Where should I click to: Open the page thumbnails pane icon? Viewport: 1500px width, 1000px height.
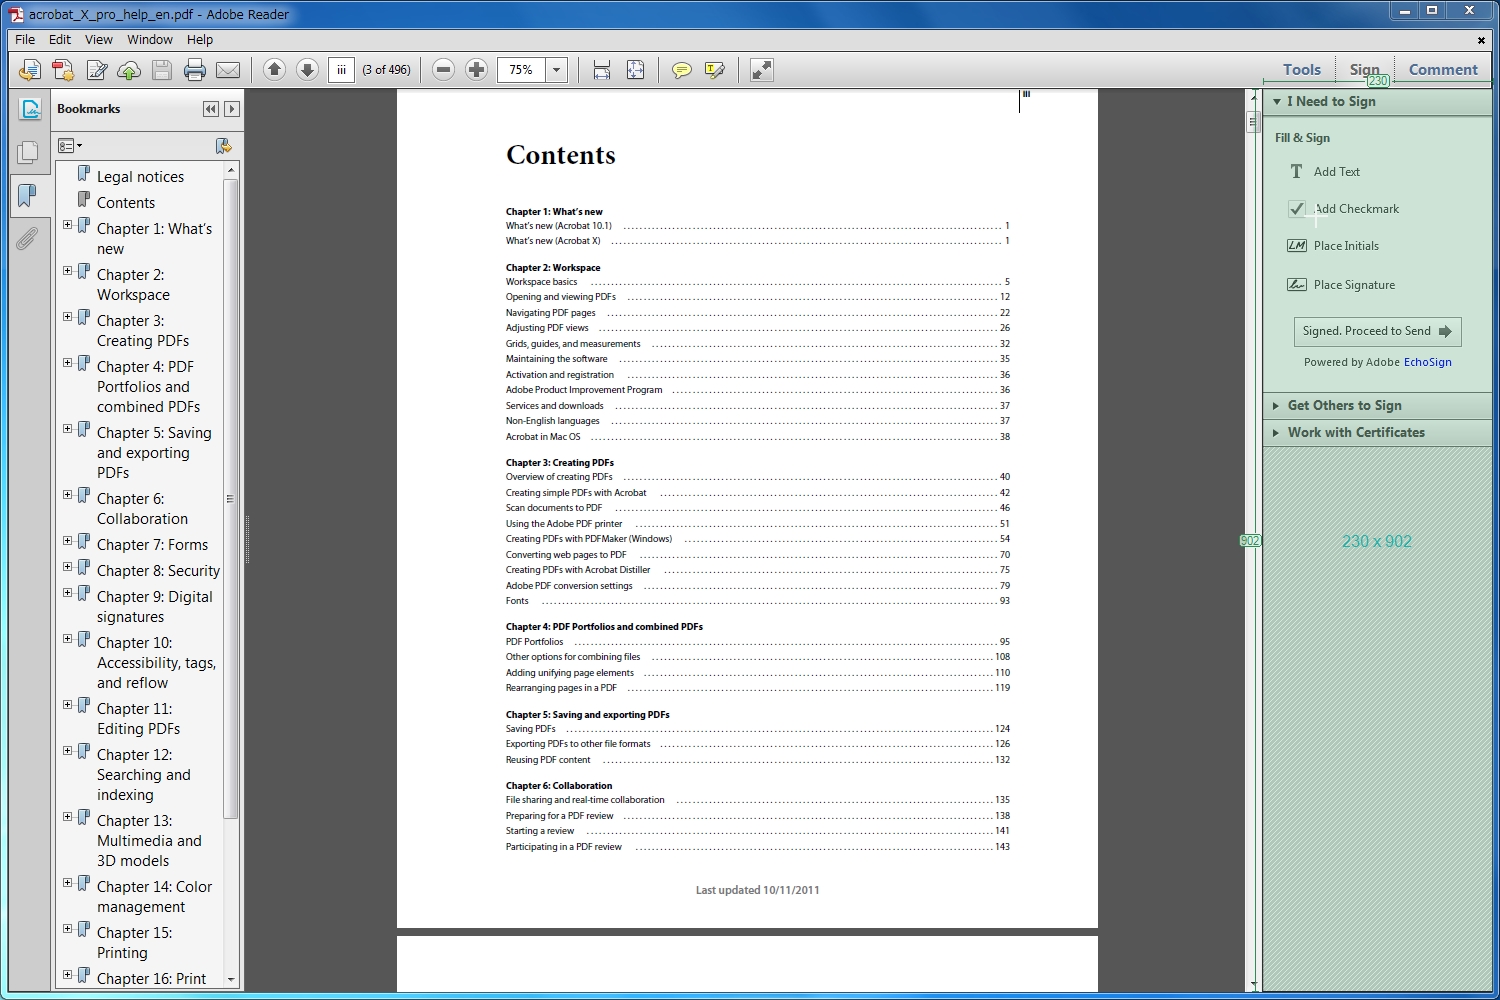[x=28, y=152]
